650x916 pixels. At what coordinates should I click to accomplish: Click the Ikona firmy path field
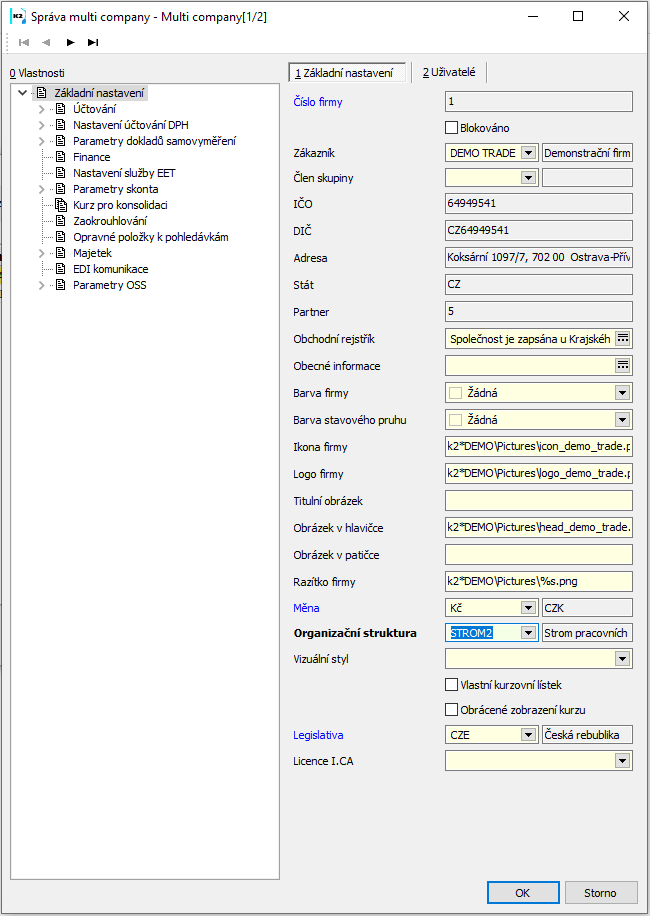538,446
